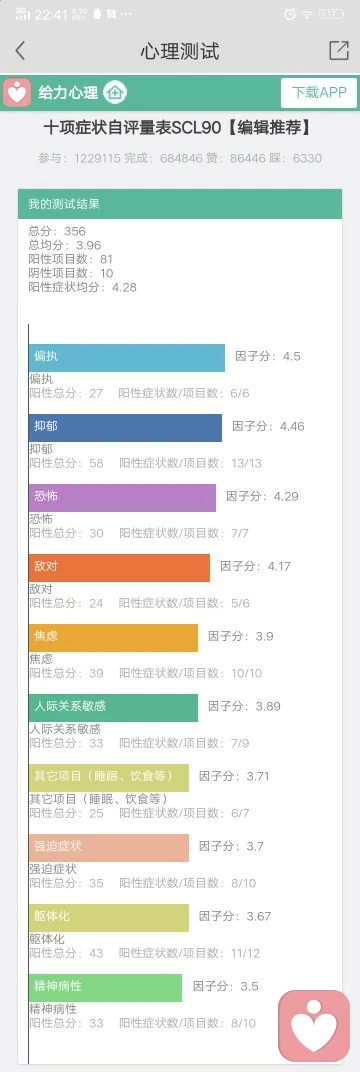
Task: Select the dark blue 抑郁 bar
Action: coord(125,427)
